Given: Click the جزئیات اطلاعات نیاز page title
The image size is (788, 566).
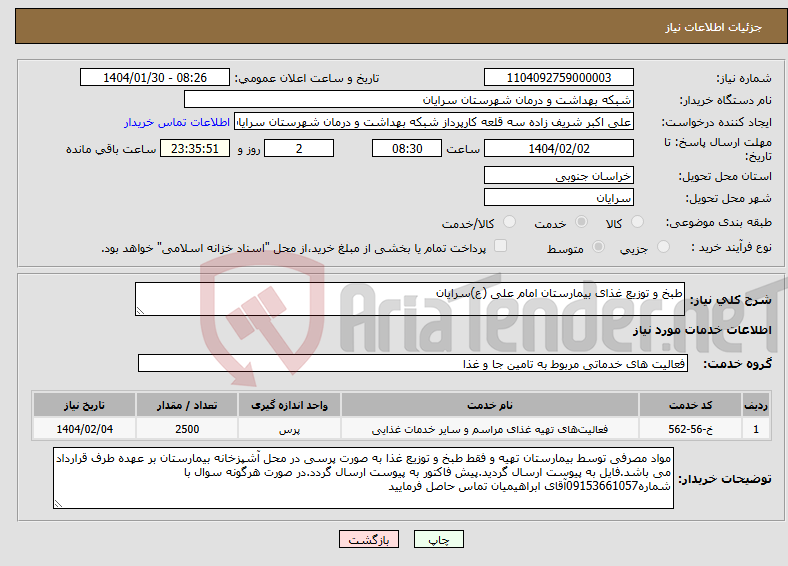Looking at the screenshot, I should point(714,27).
